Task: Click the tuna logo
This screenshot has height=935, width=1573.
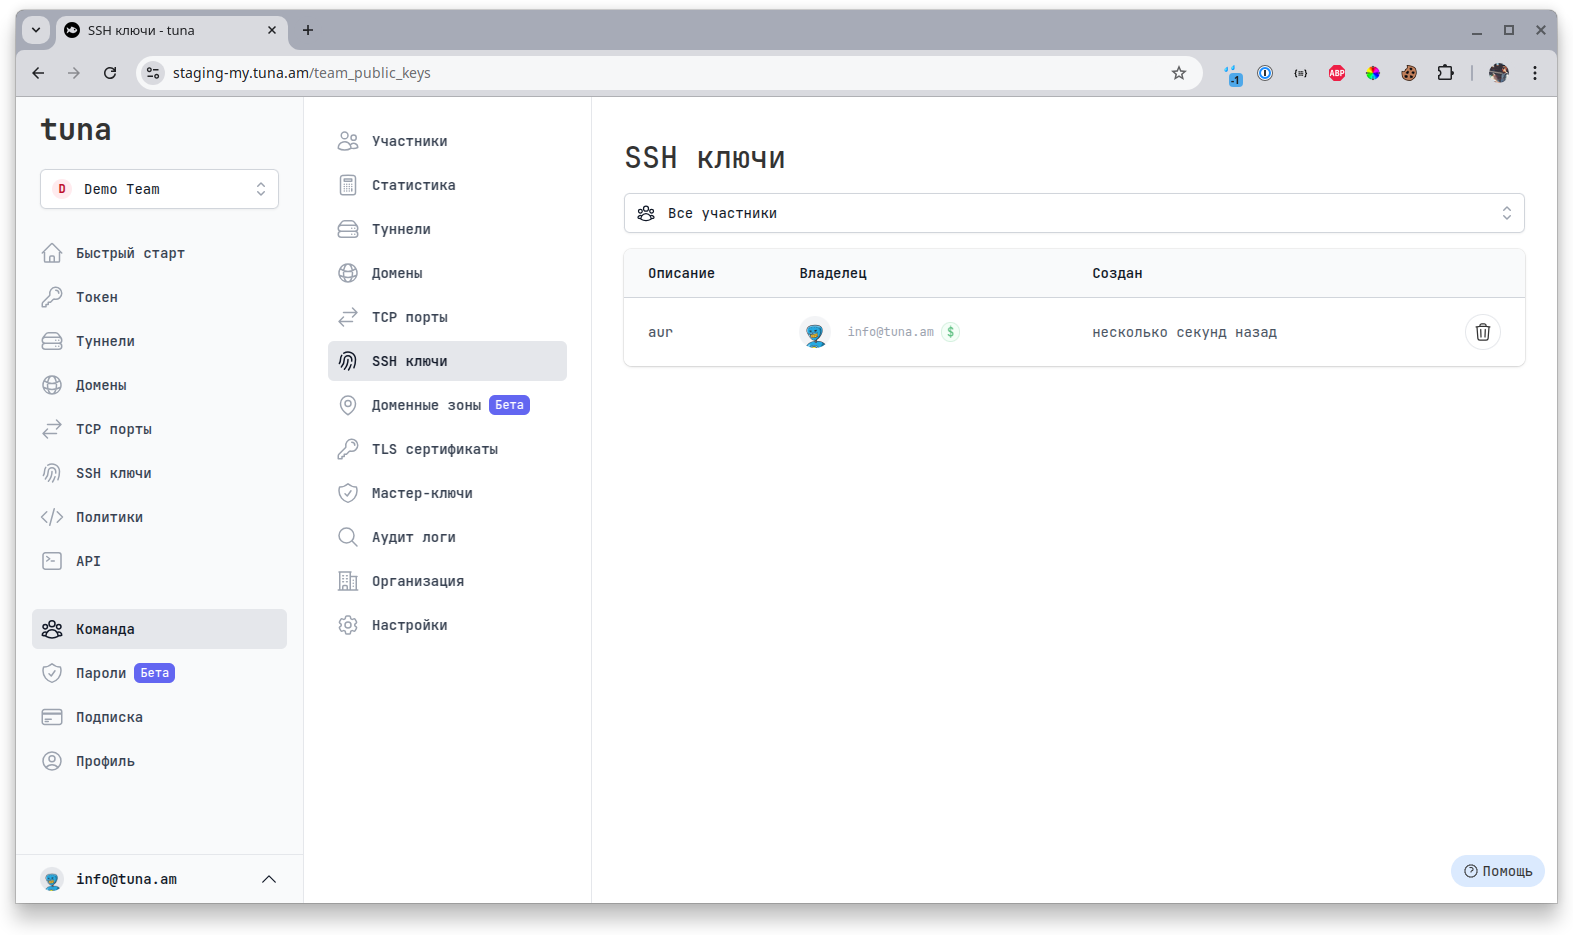Action: [x=76, y=130]
